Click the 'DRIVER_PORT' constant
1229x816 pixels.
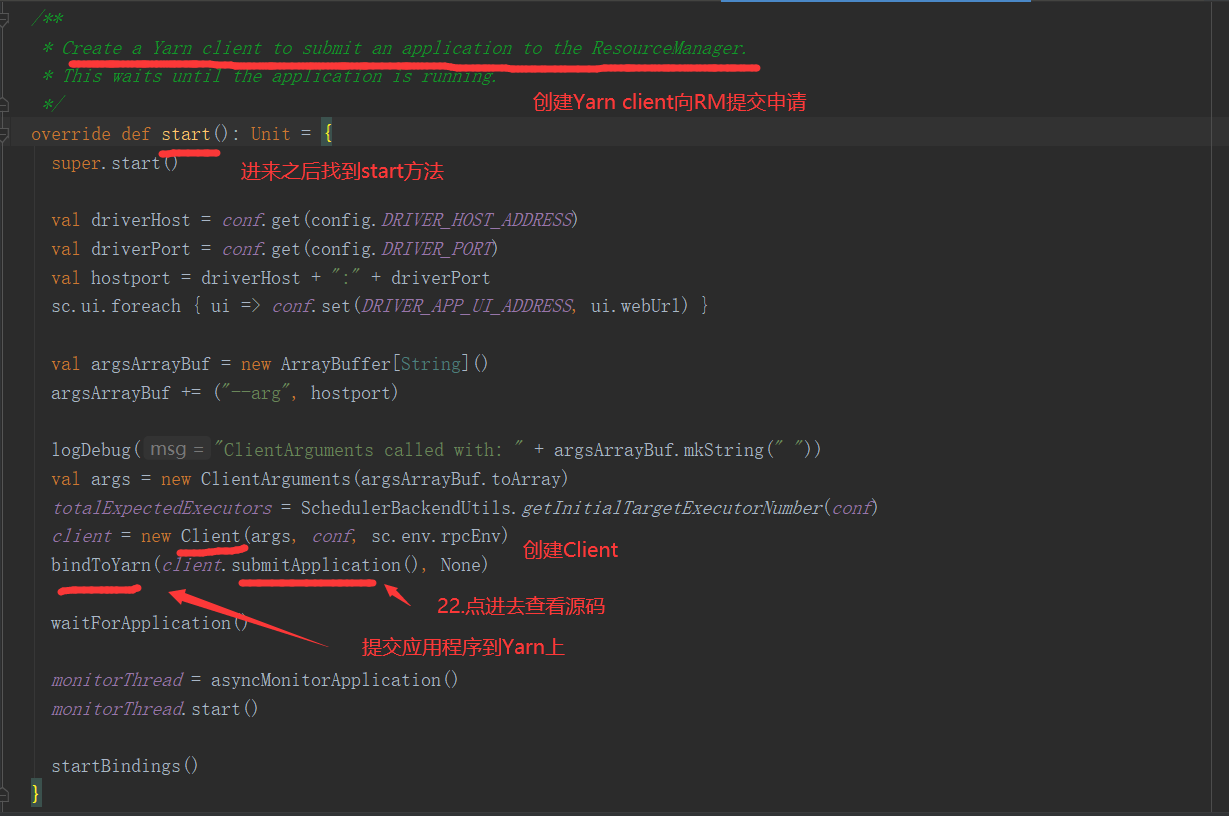click(438, 248)
